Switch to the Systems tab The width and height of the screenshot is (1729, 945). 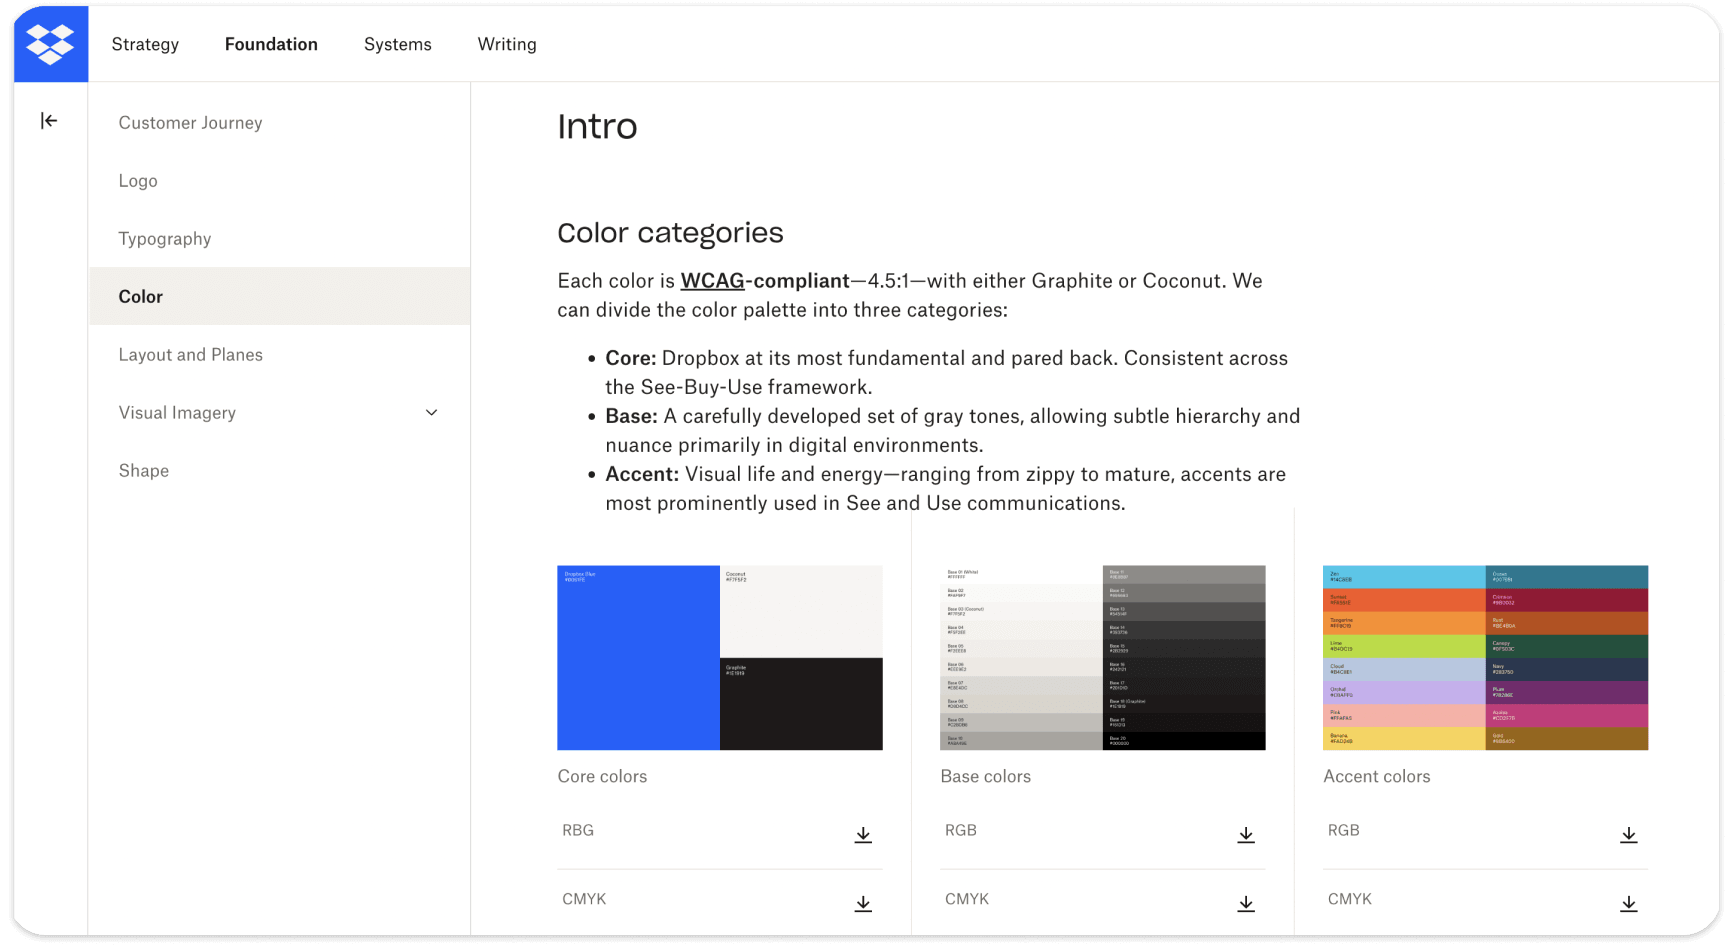(x=398, y=44)
